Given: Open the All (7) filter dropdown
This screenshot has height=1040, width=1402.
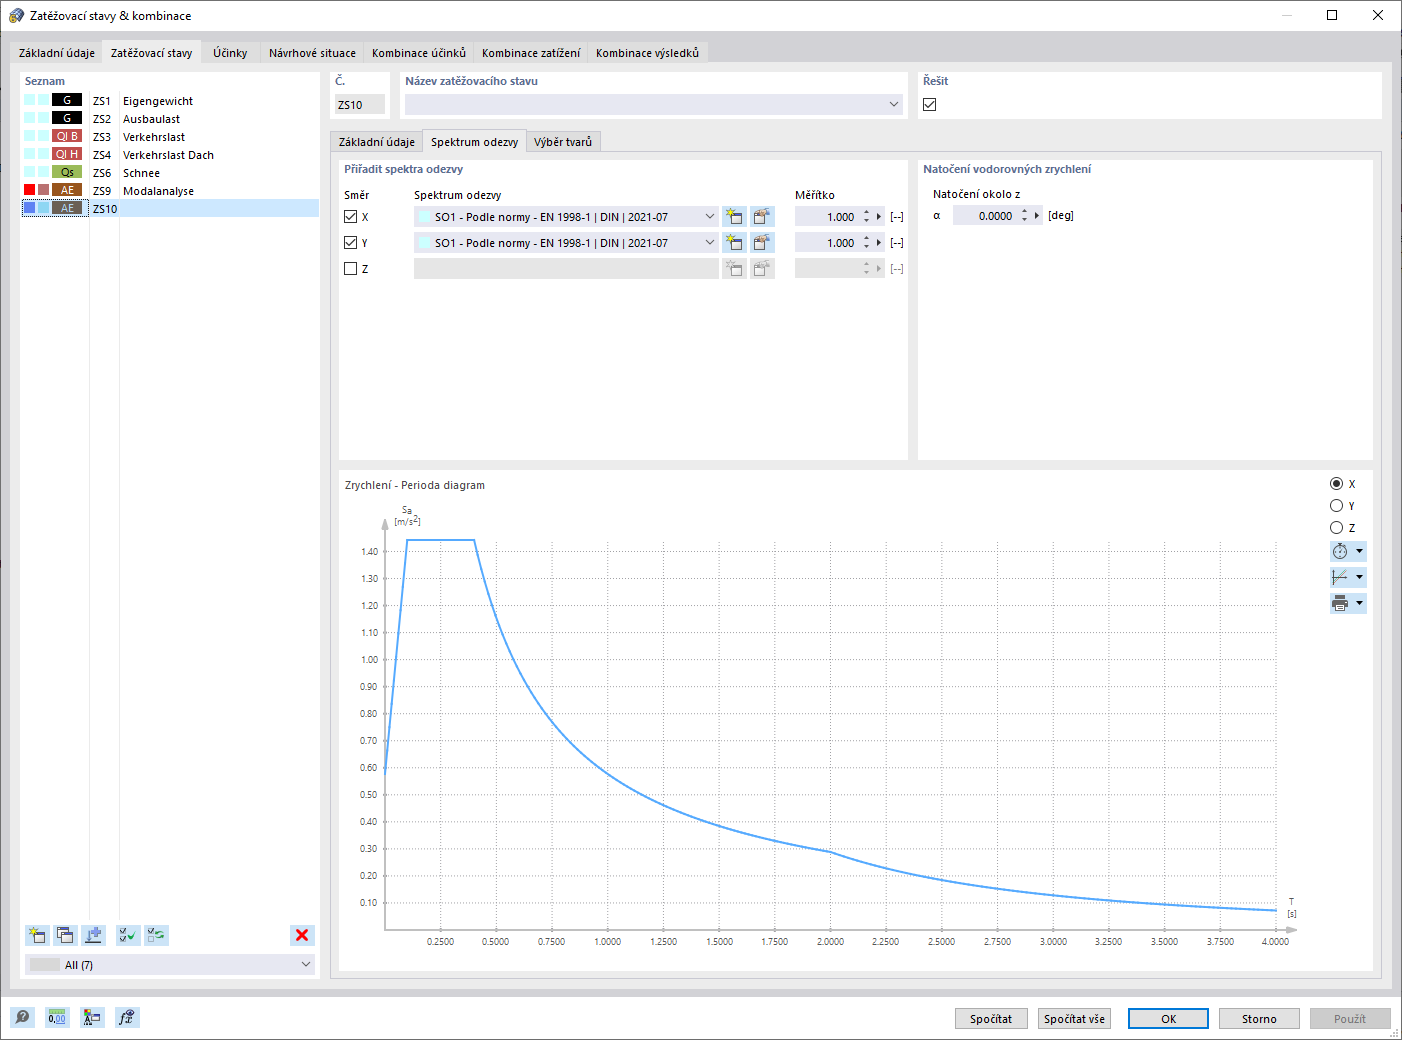Looking at the screenshot, I should (306, 964).
